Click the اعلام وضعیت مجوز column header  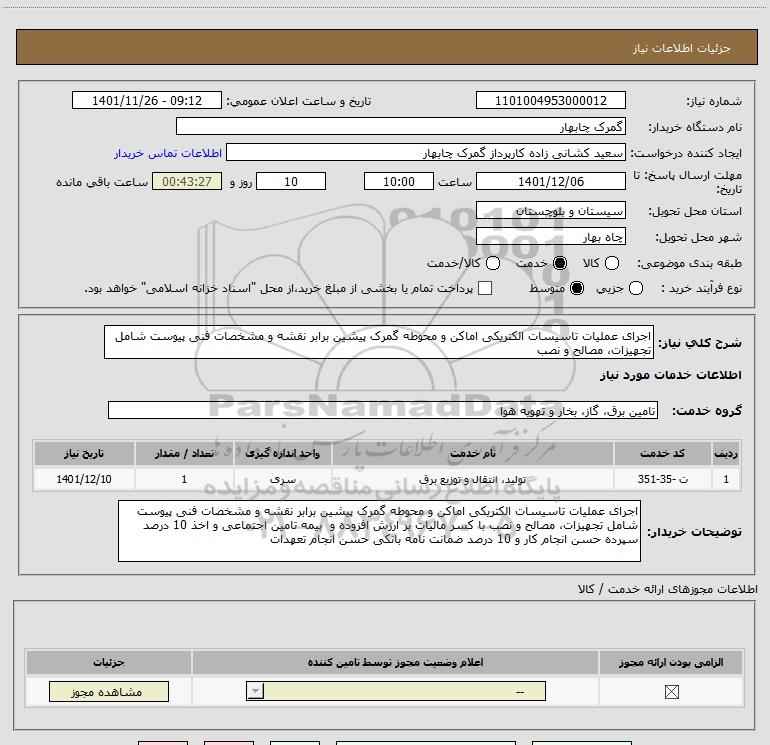tap(395, 662)
